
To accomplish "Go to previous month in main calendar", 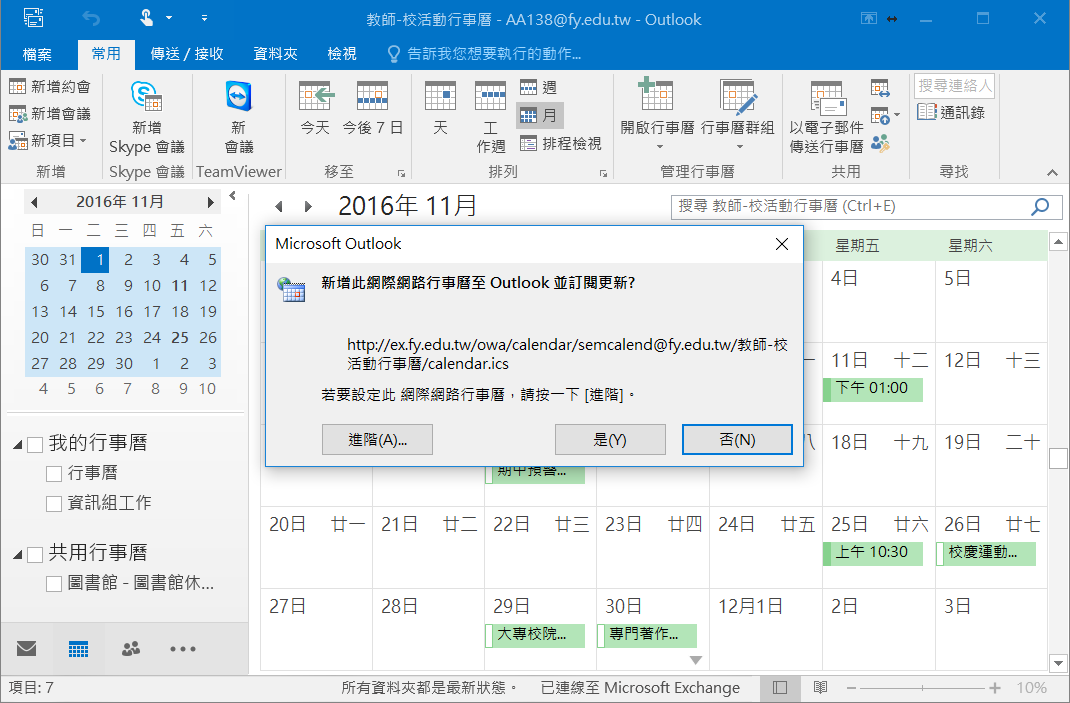I will click(x=278, y=206).
